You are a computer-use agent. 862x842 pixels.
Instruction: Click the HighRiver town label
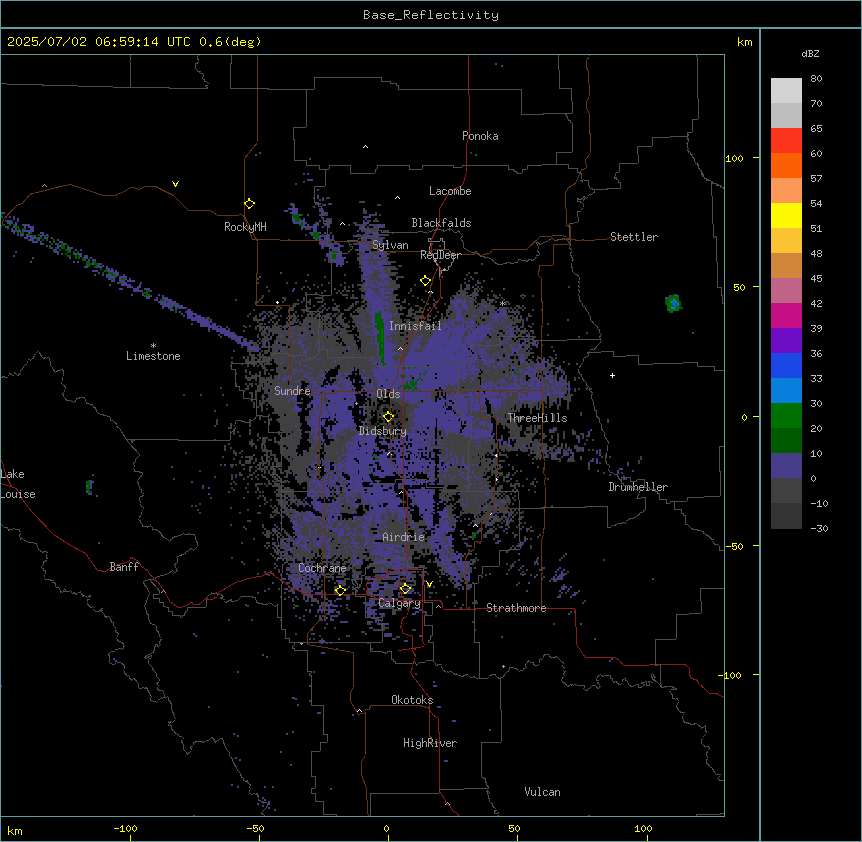[430, 743]
